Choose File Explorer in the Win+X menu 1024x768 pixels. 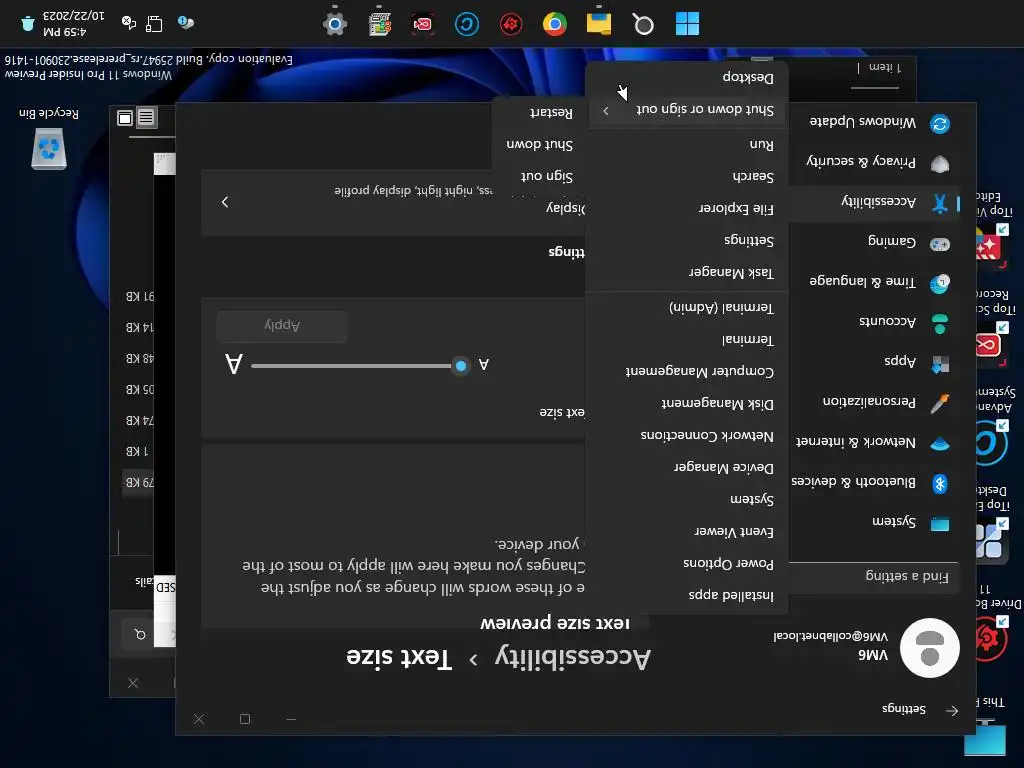click(x=687, y=208)
